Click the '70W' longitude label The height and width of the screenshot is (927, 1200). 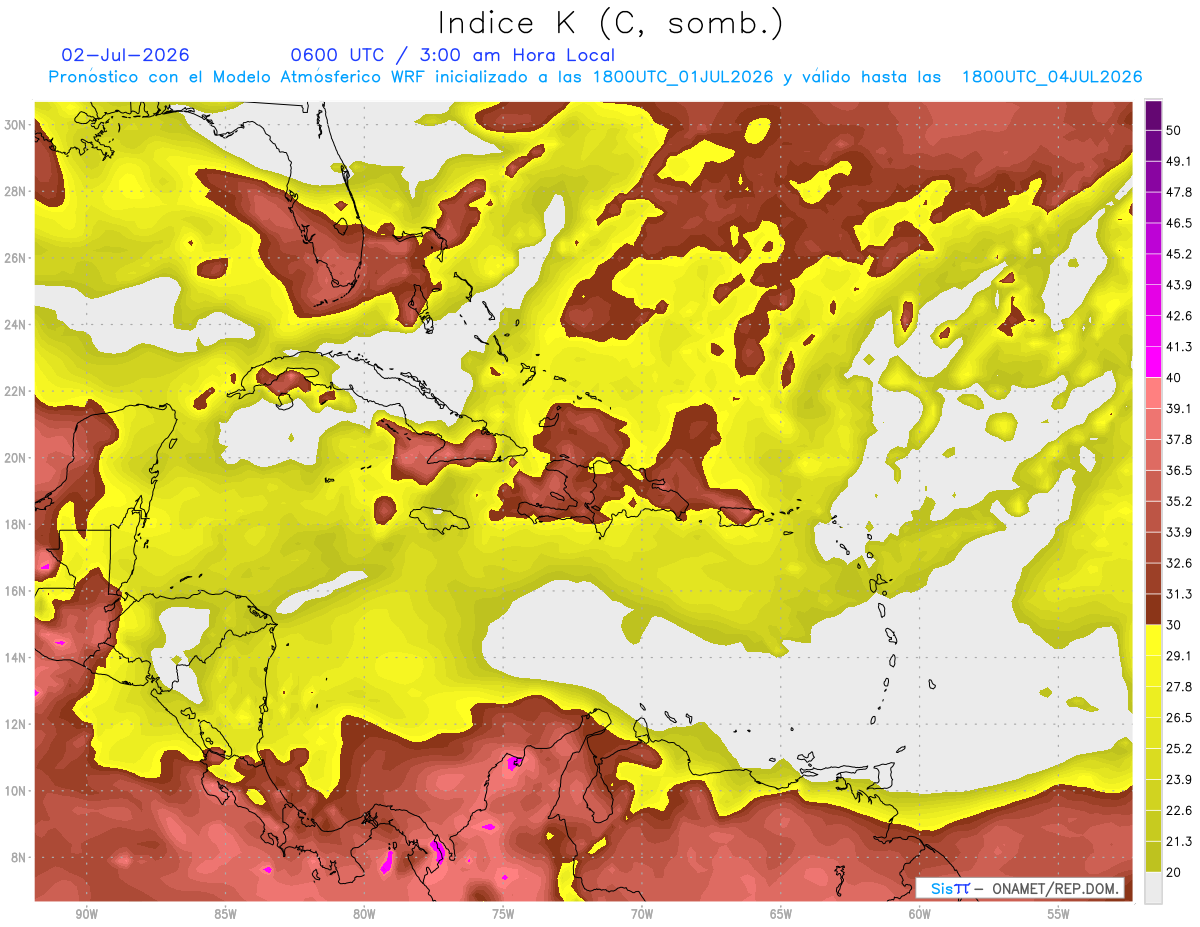642,914
